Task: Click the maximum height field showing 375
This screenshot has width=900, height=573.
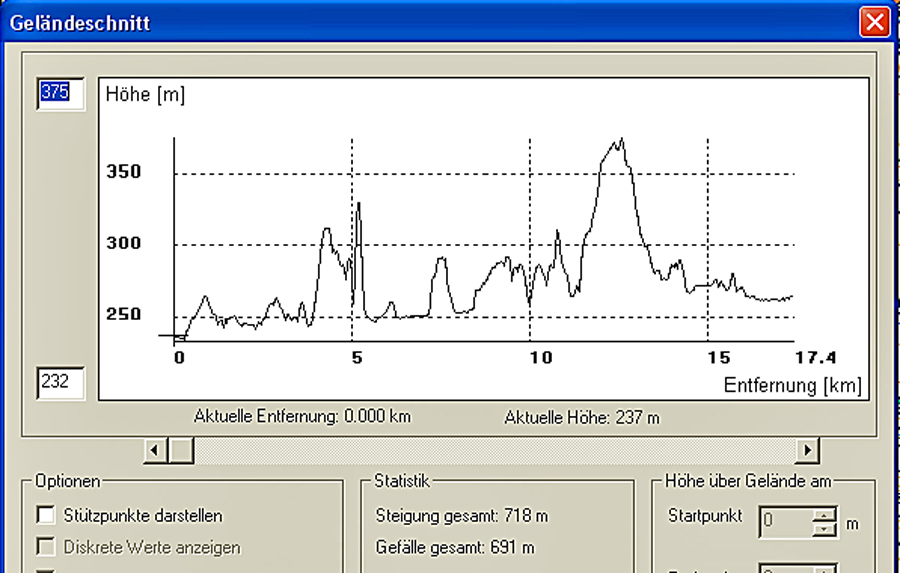Action: click(x=60, y=94)
